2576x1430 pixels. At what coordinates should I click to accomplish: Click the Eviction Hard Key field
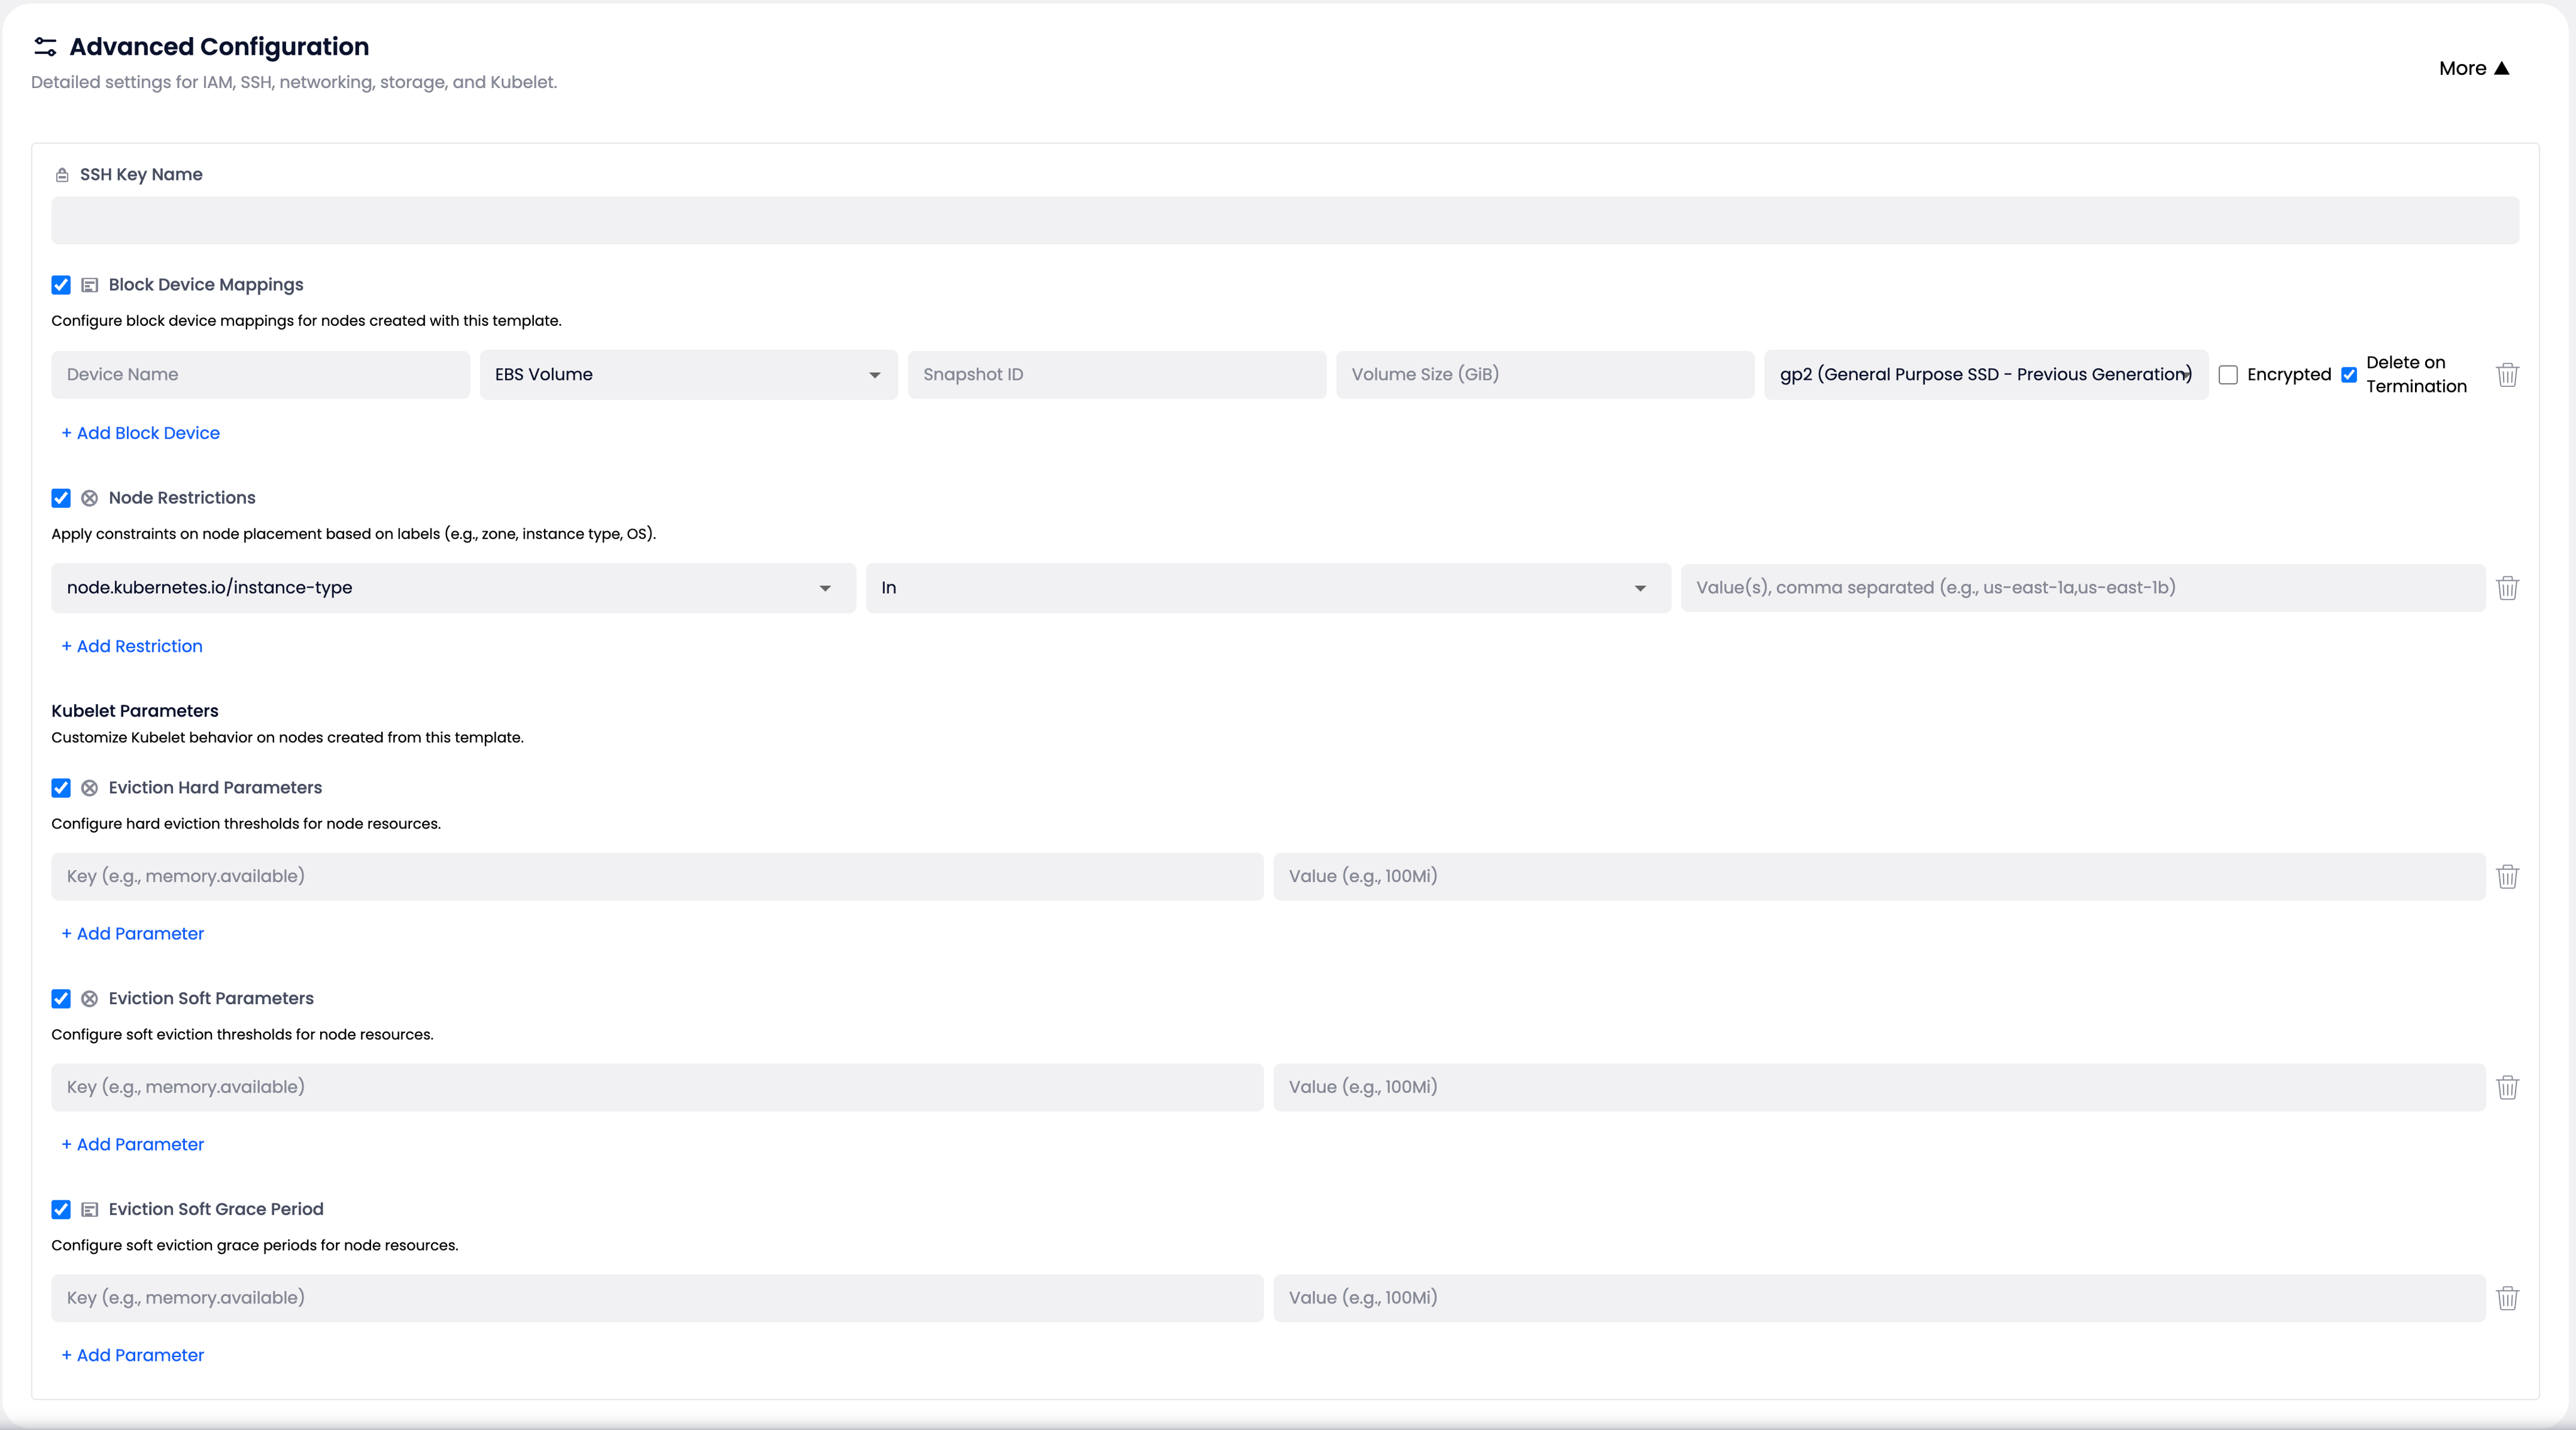click(657, 877)
